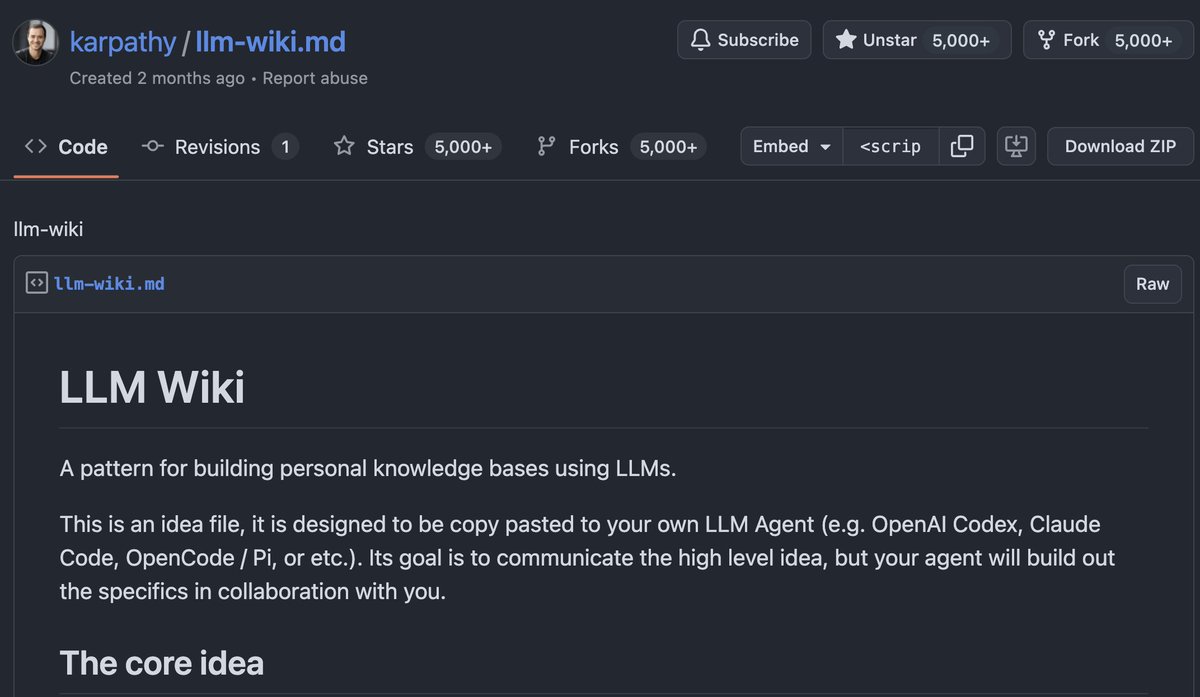Click the fork icon in Forks tab
This screenshot has height=697, width=1200.
point(546,146)
